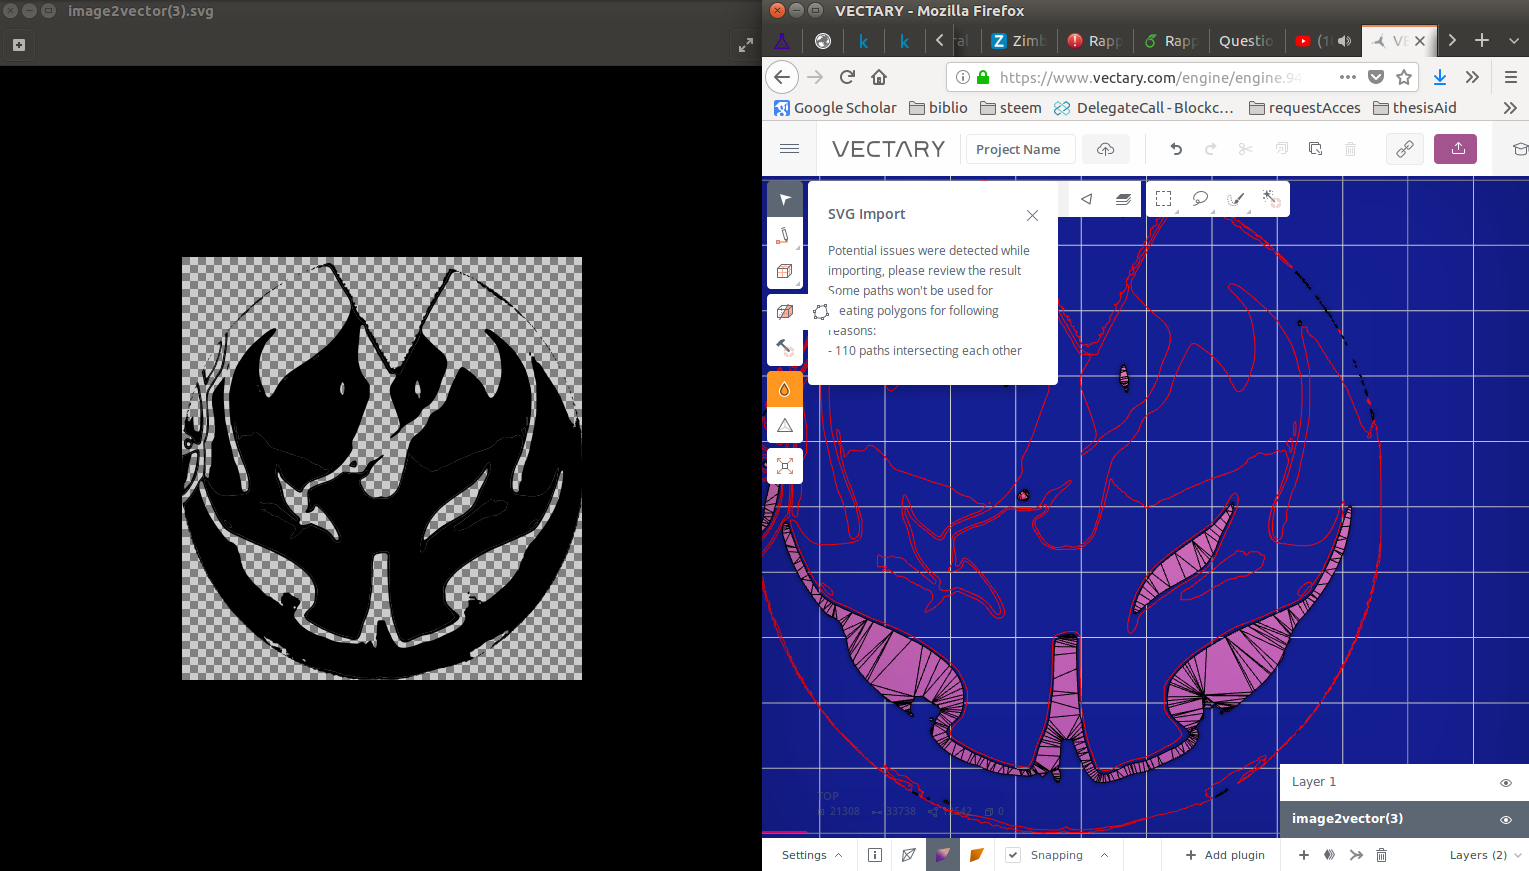Switch to first Rapp tab with red icon

[x=1094, y=41]
